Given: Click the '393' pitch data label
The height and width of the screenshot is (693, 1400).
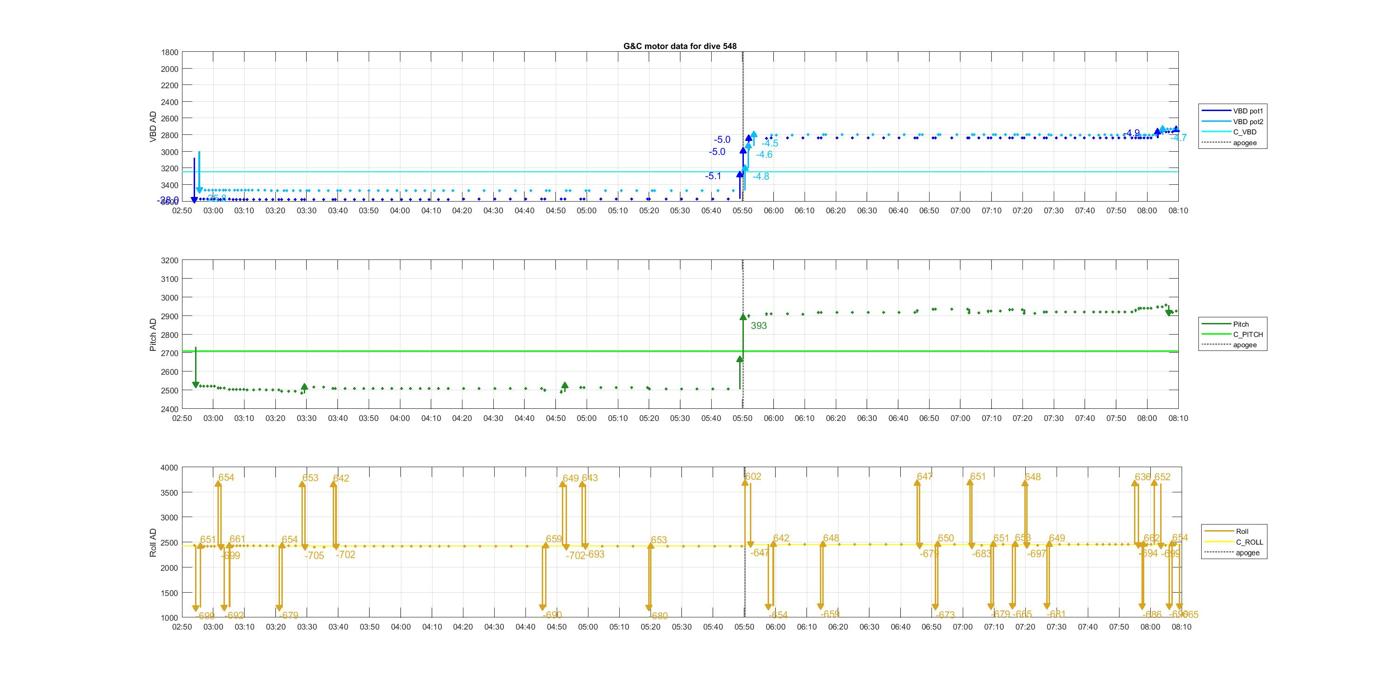Looking at the screenshot, I should click(759, 326).
